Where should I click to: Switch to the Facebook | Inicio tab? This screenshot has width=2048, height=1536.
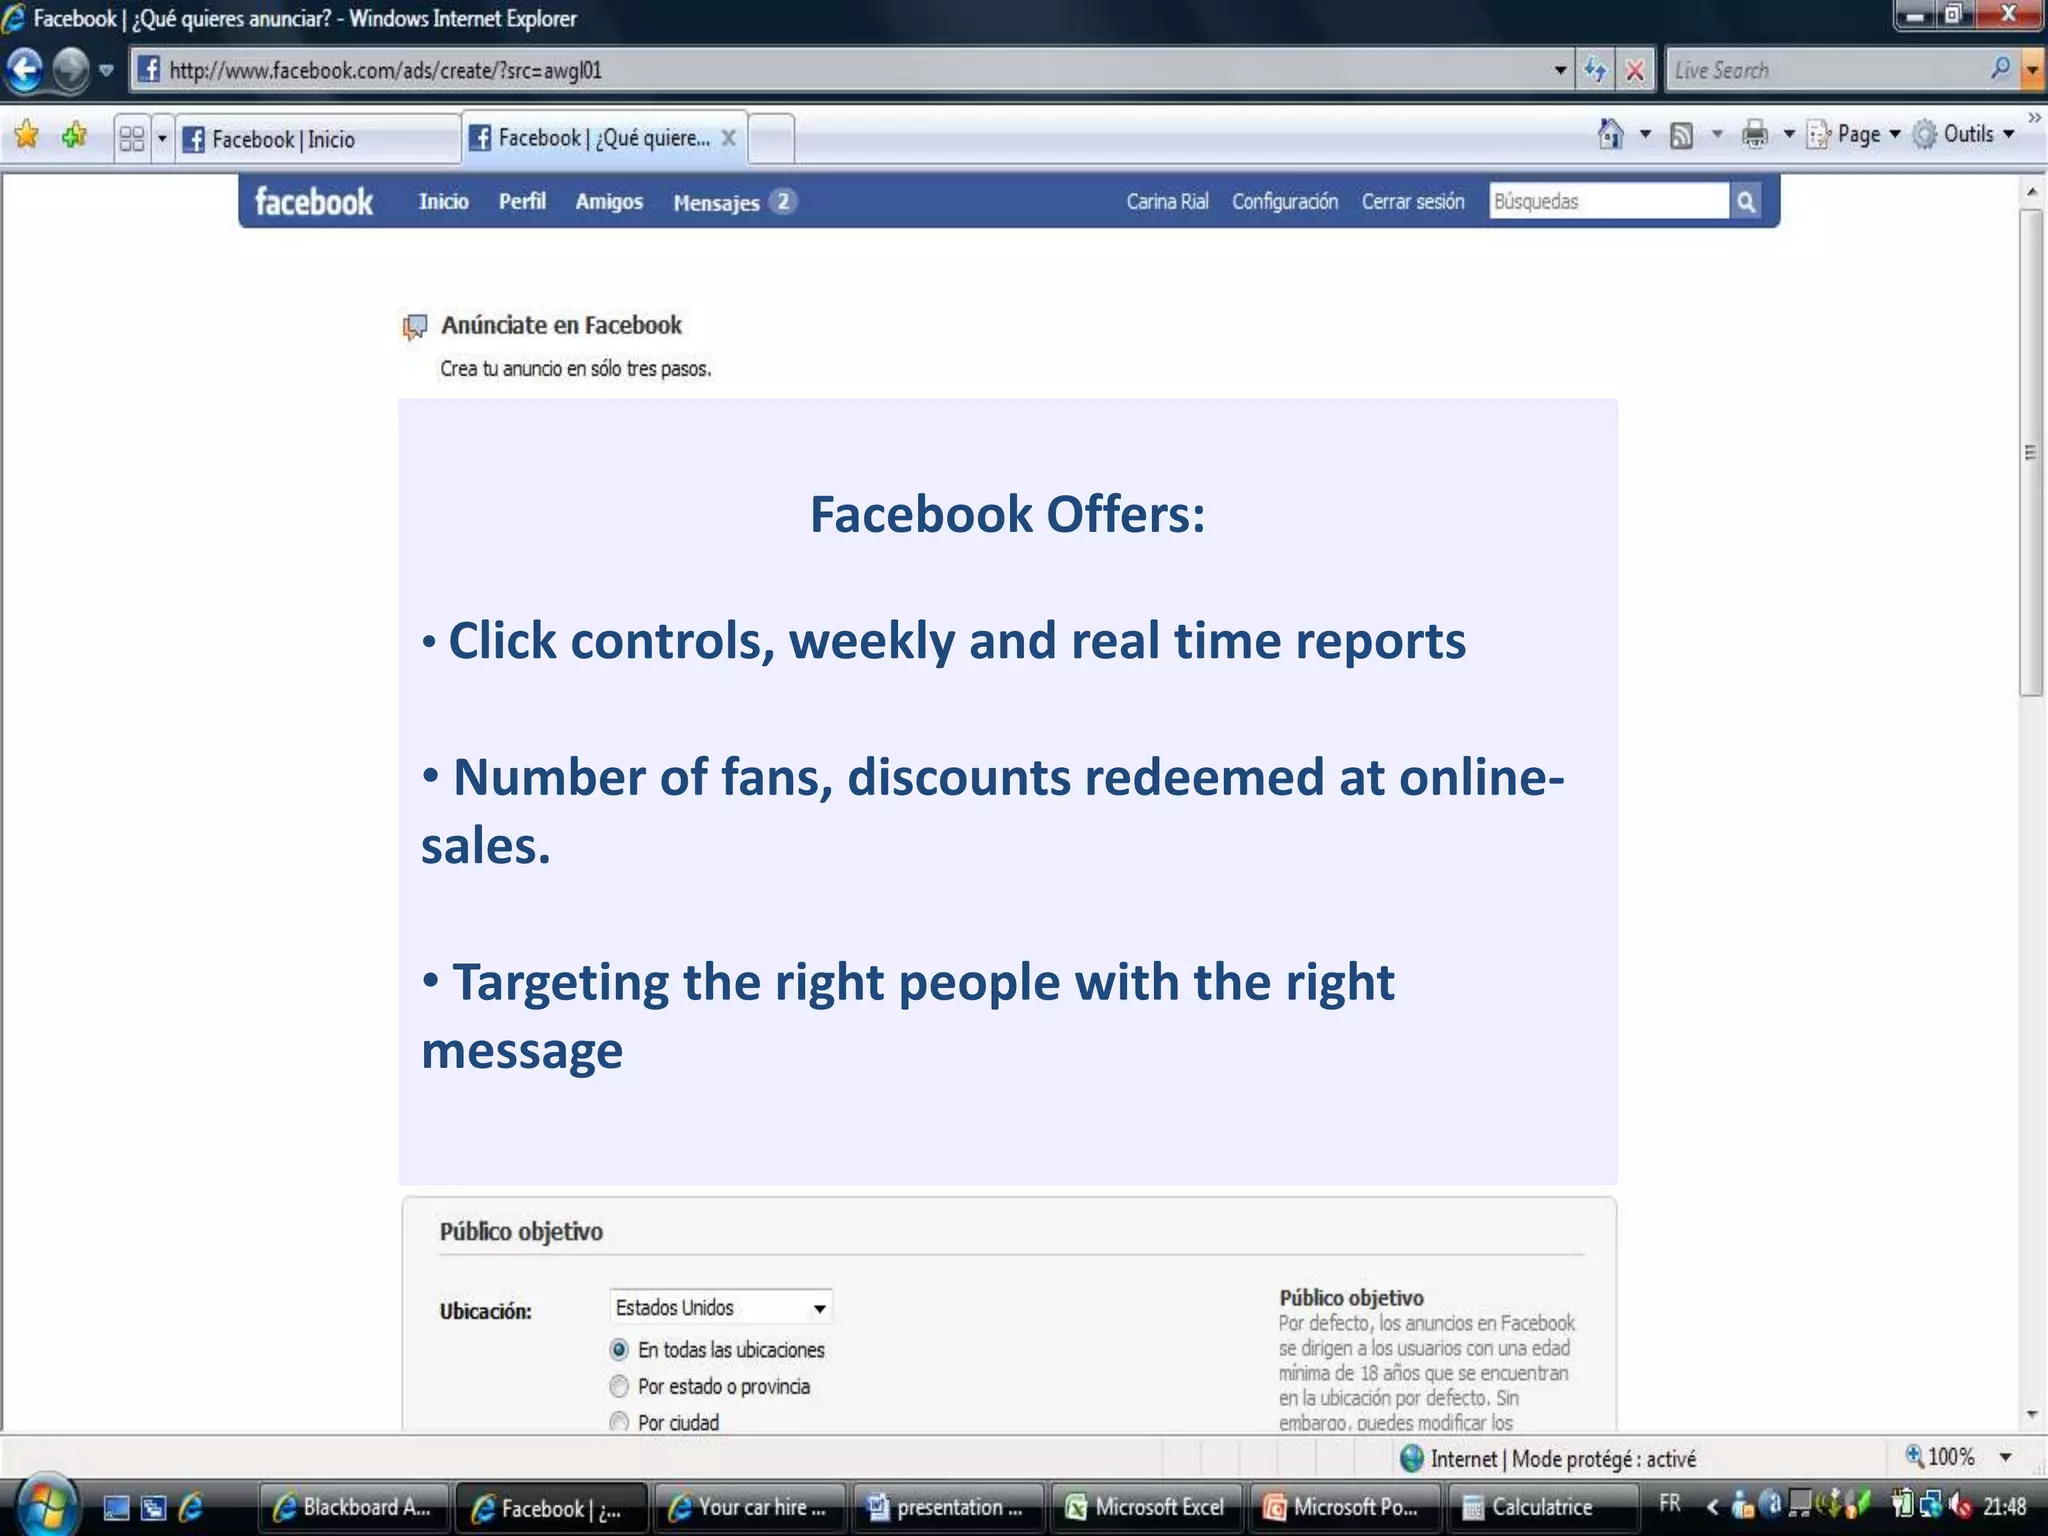[318, 138]
